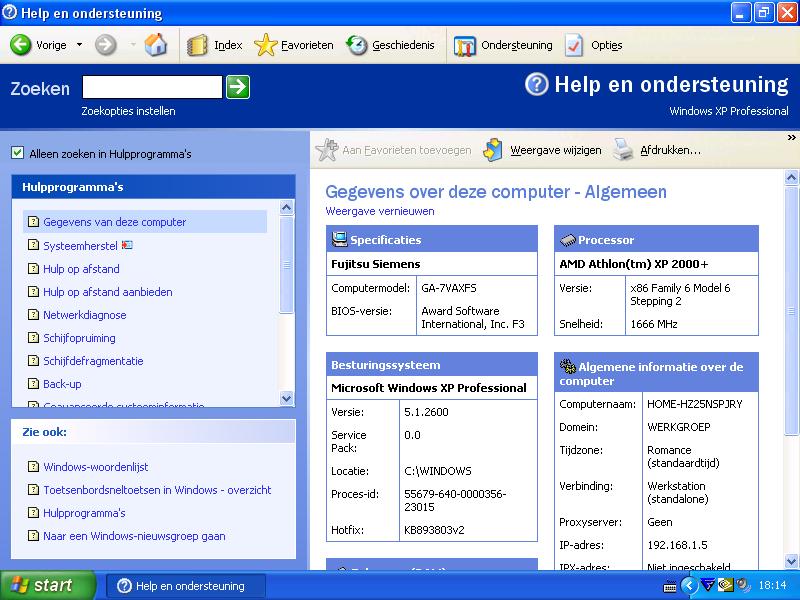Start search with green arrow button
This screenshot has width=800, height=600.
point(237,87)
